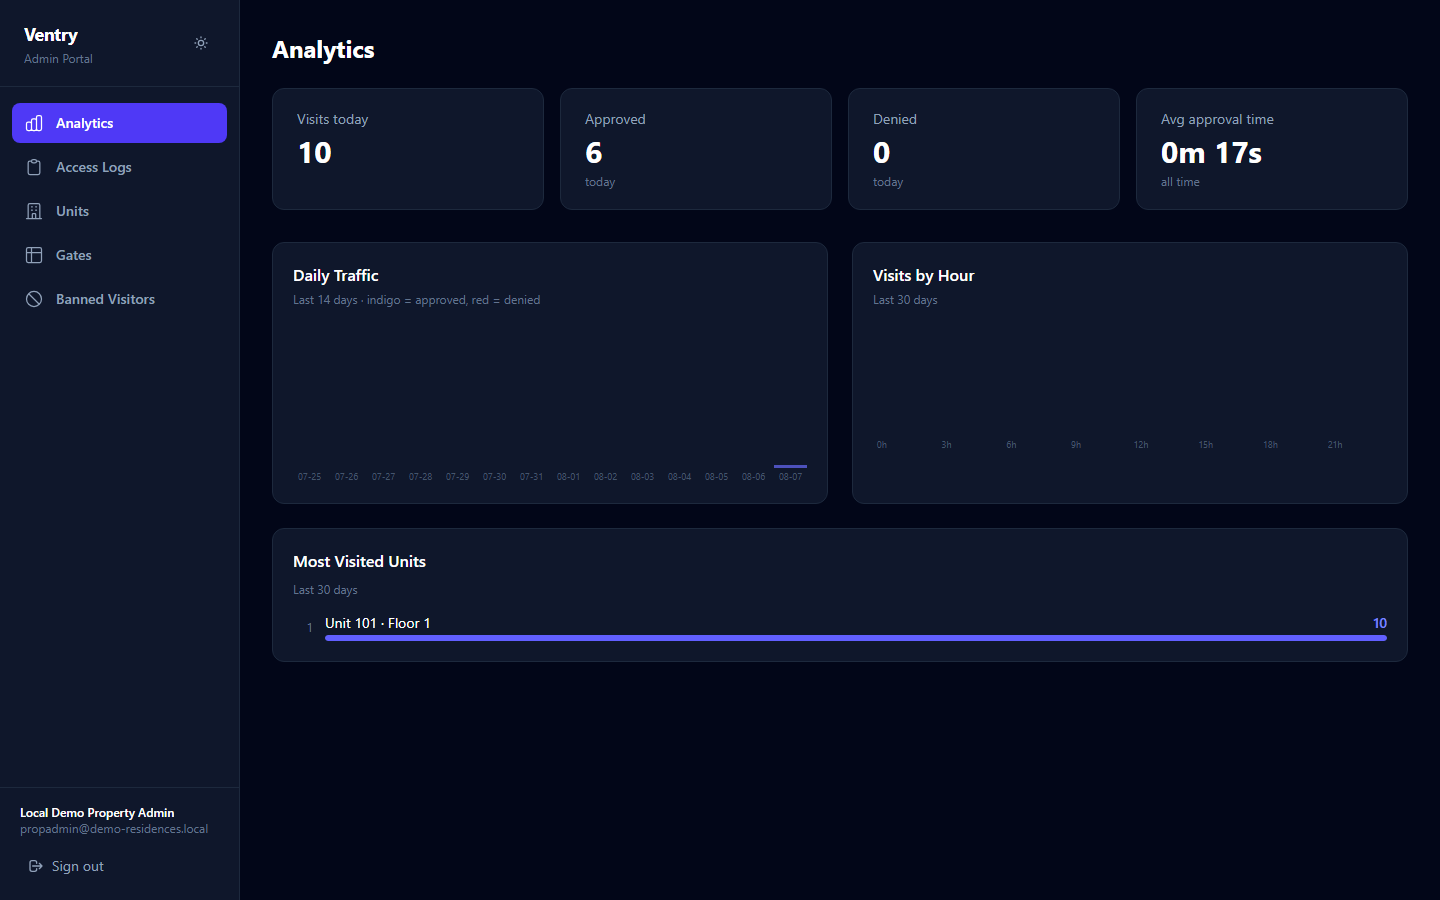Image resolution: width=1440 pixels, height=900 pixels.
Task: Click the Daily Traffic heading
Action: click(336, 275)
